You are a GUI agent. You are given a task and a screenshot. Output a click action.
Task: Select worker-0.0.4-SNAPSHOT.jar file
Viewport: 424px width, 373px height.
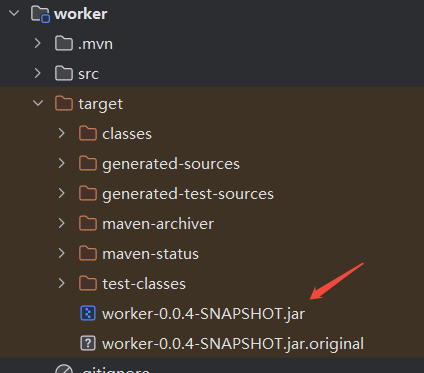[203, 314]
